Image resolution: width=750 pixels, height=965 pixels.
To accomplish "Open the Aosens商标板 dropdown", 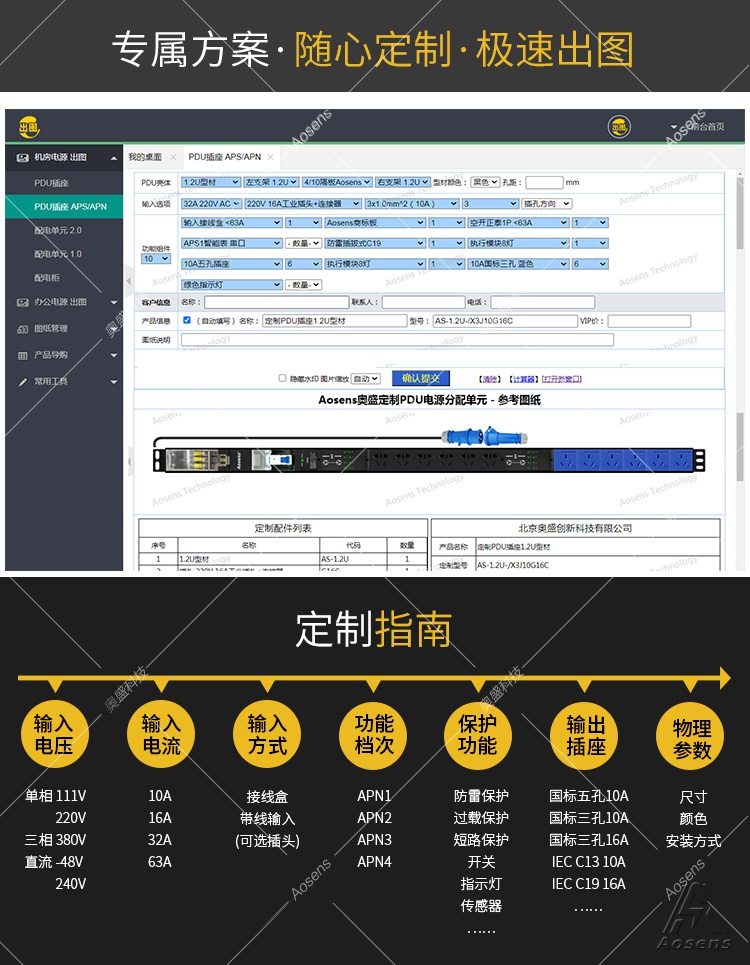I will click(x=375, y=223).
